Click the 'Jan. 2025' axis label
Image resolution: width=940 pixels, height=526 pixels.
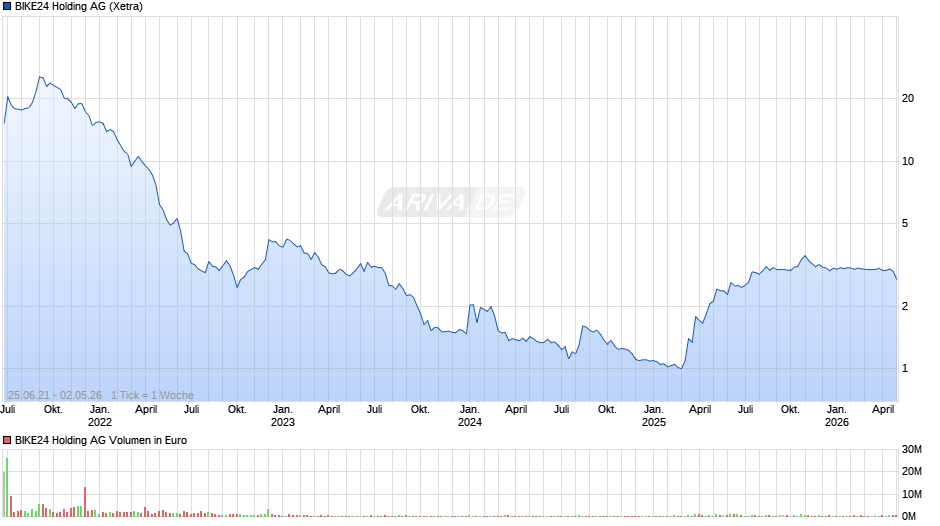point(653,416)
